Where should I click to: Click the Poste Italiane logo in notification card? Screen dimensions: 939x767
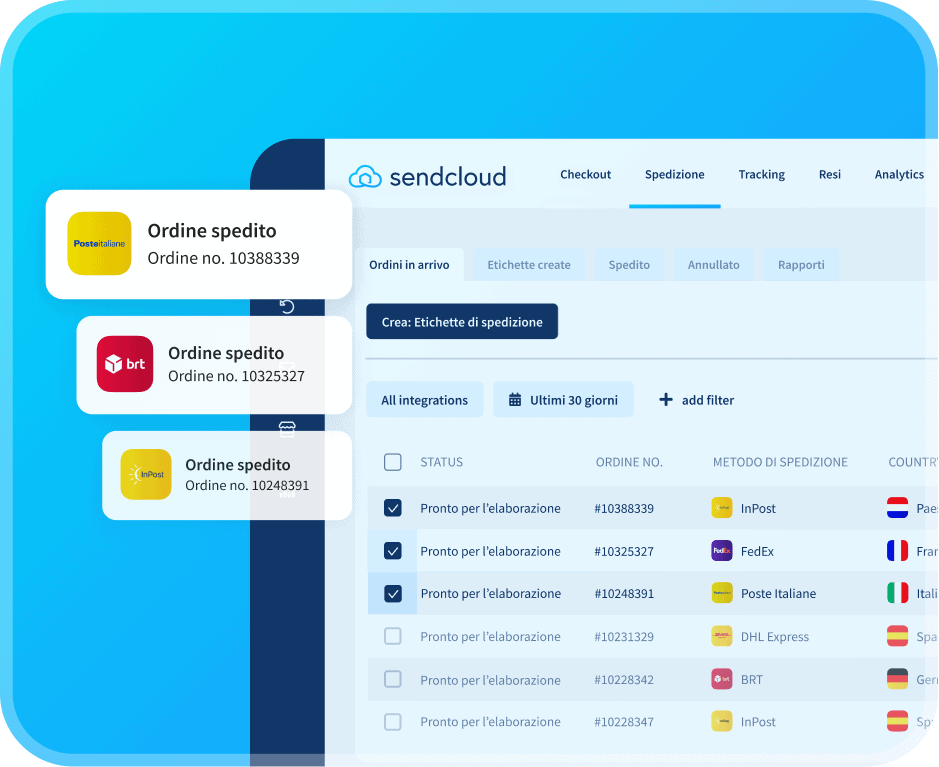pos(99,243)
